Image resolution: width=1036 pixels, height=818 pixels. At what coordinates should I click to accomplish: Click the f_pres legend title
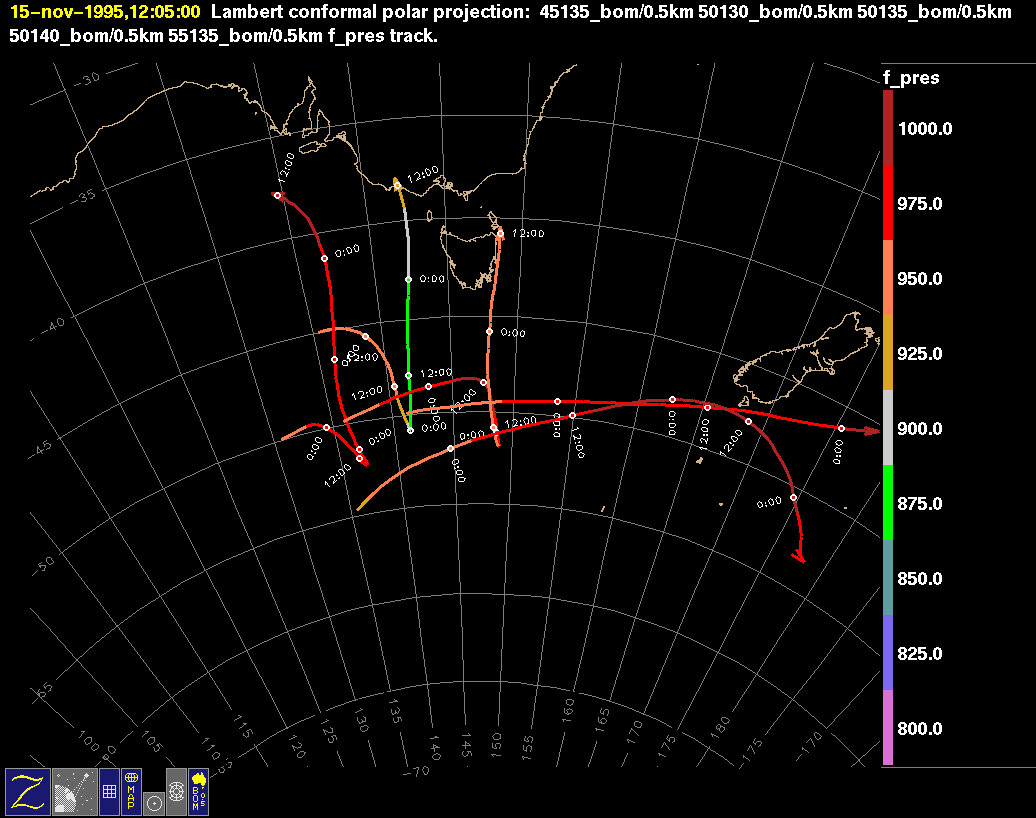click(910, 79)
